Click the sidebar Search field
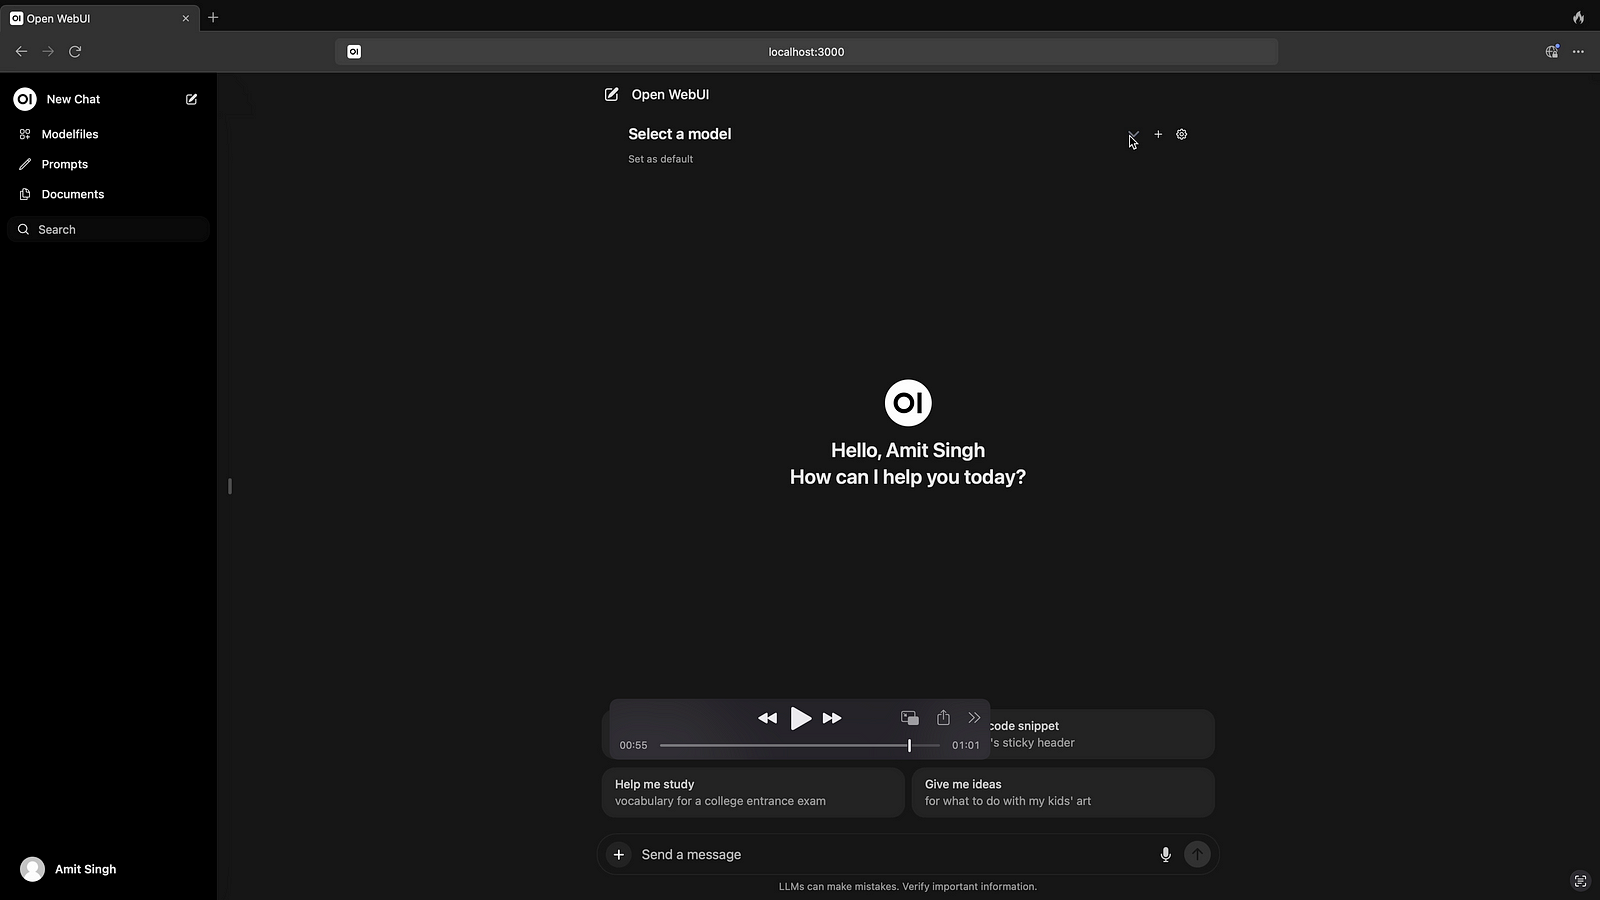The image size is (1600, 900). (110, 230)
